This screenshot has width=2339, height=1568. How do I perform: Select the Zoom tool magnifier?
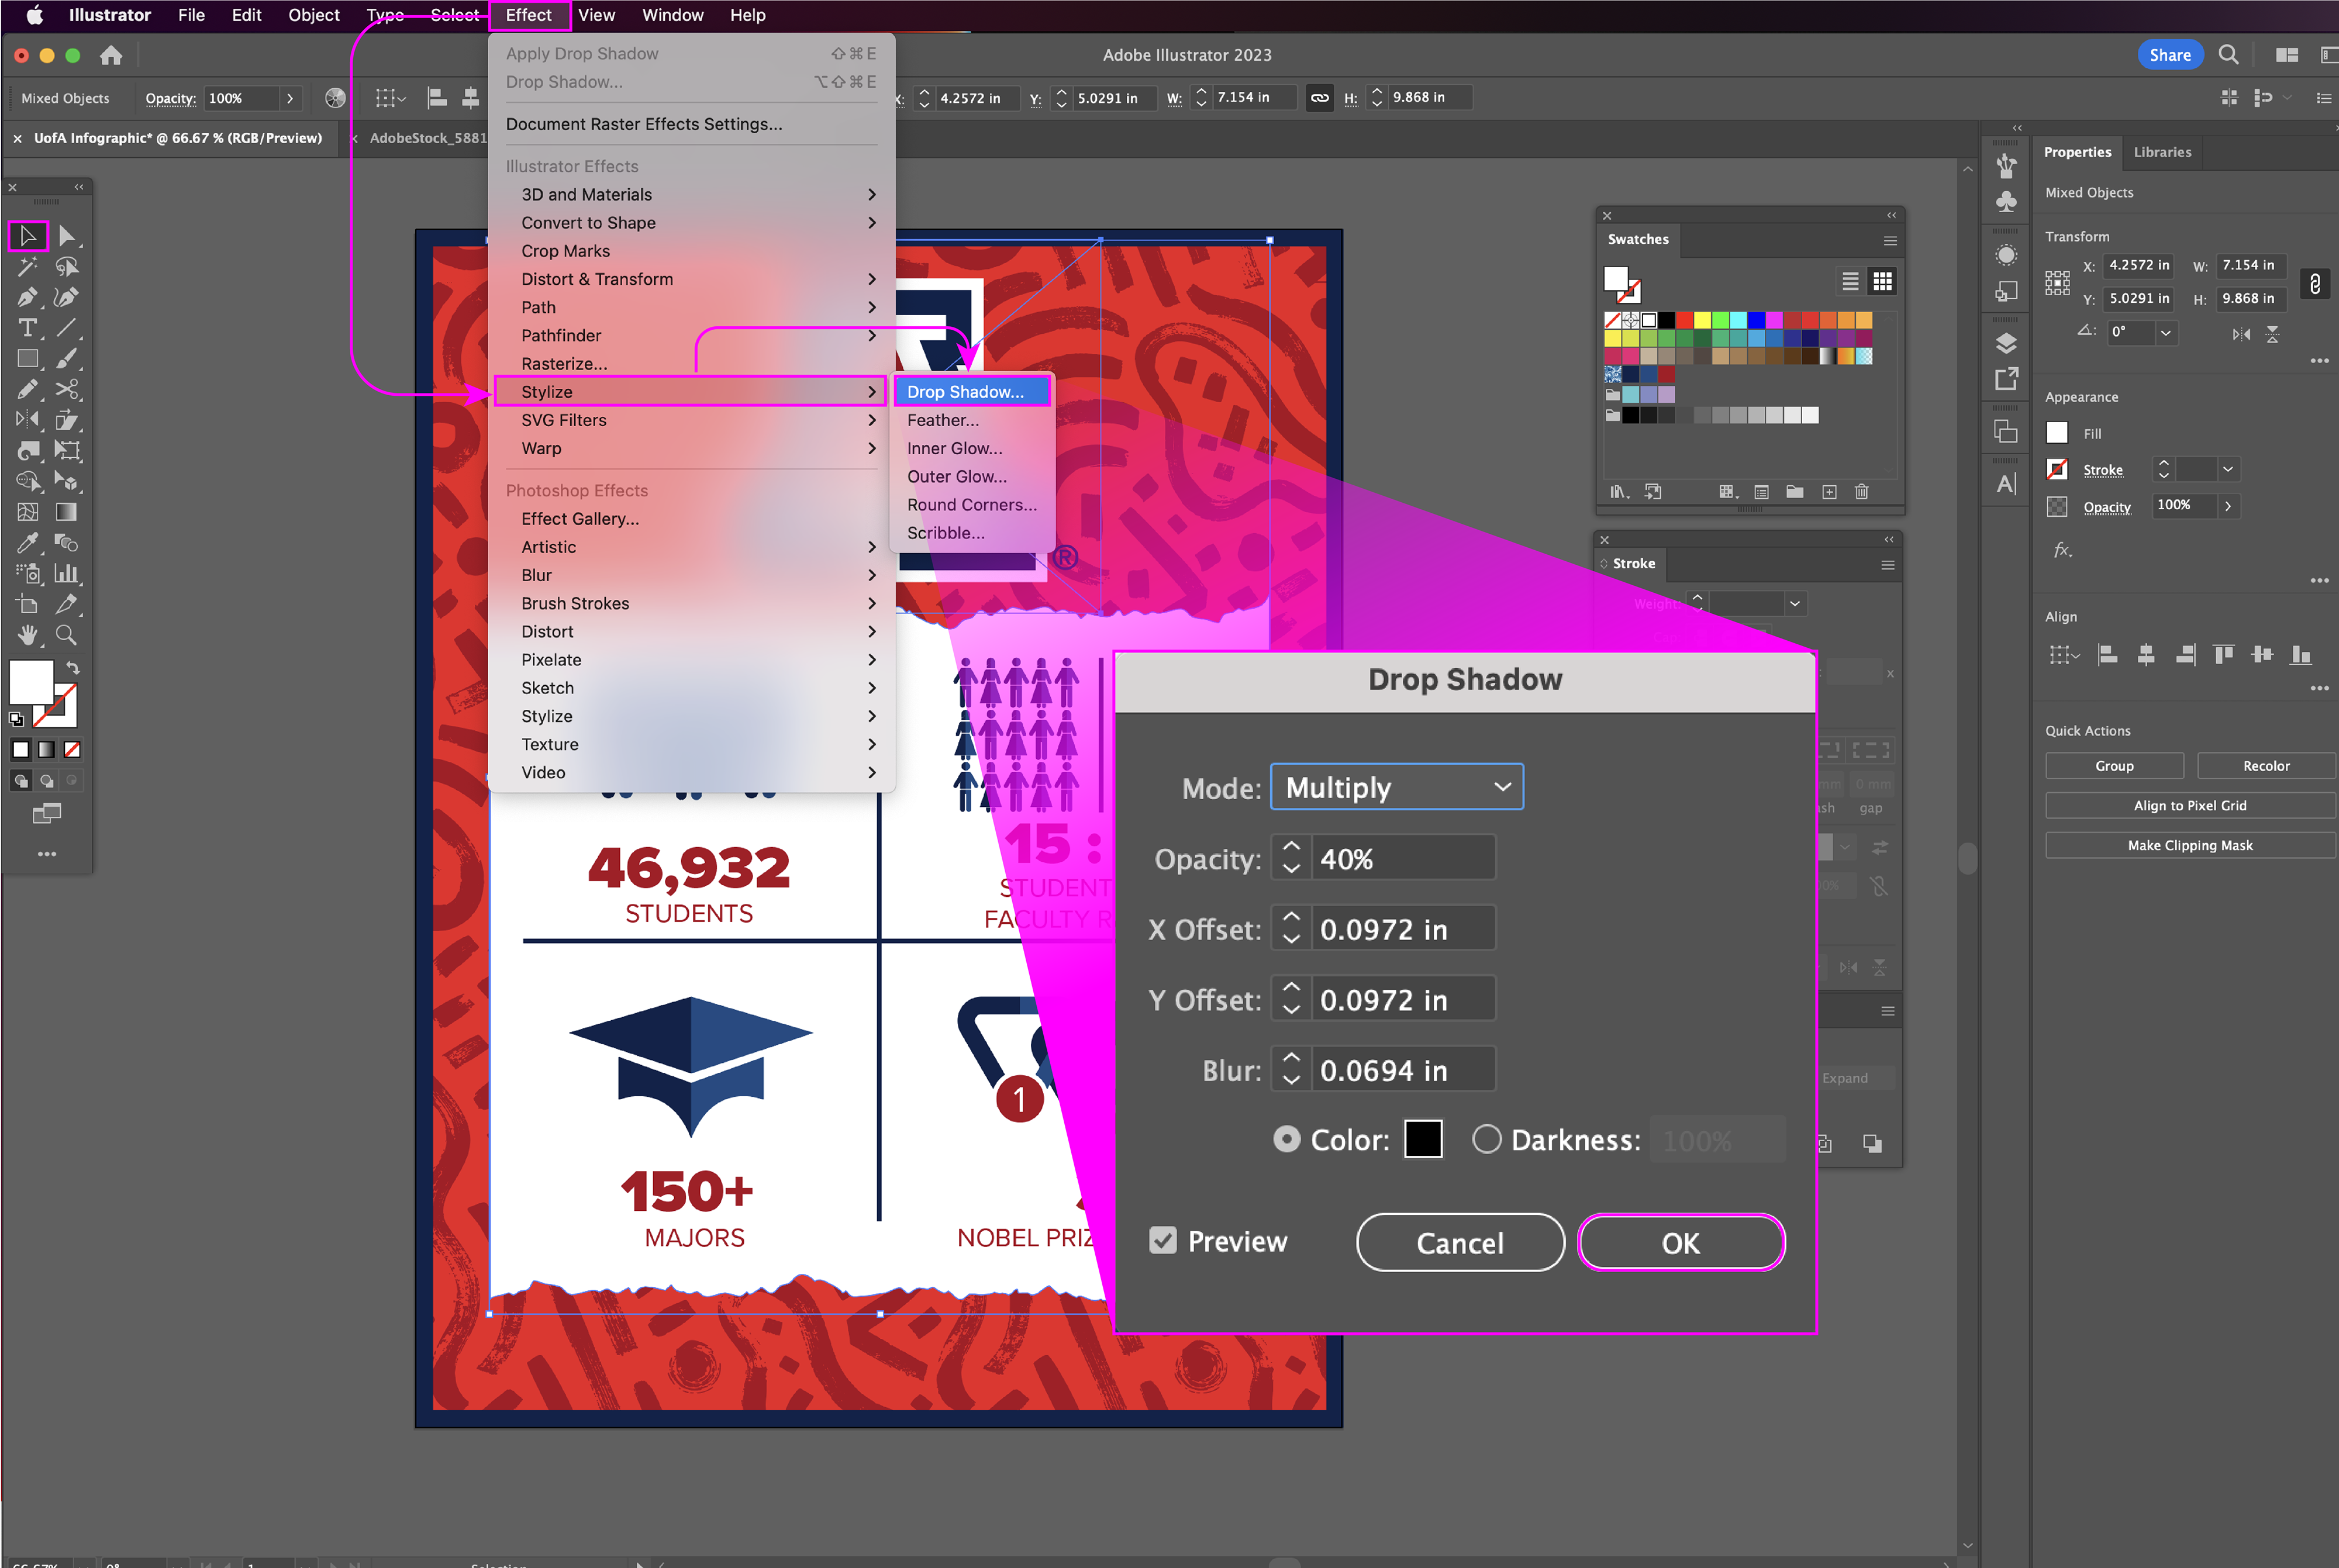click(x=66, y=635)
